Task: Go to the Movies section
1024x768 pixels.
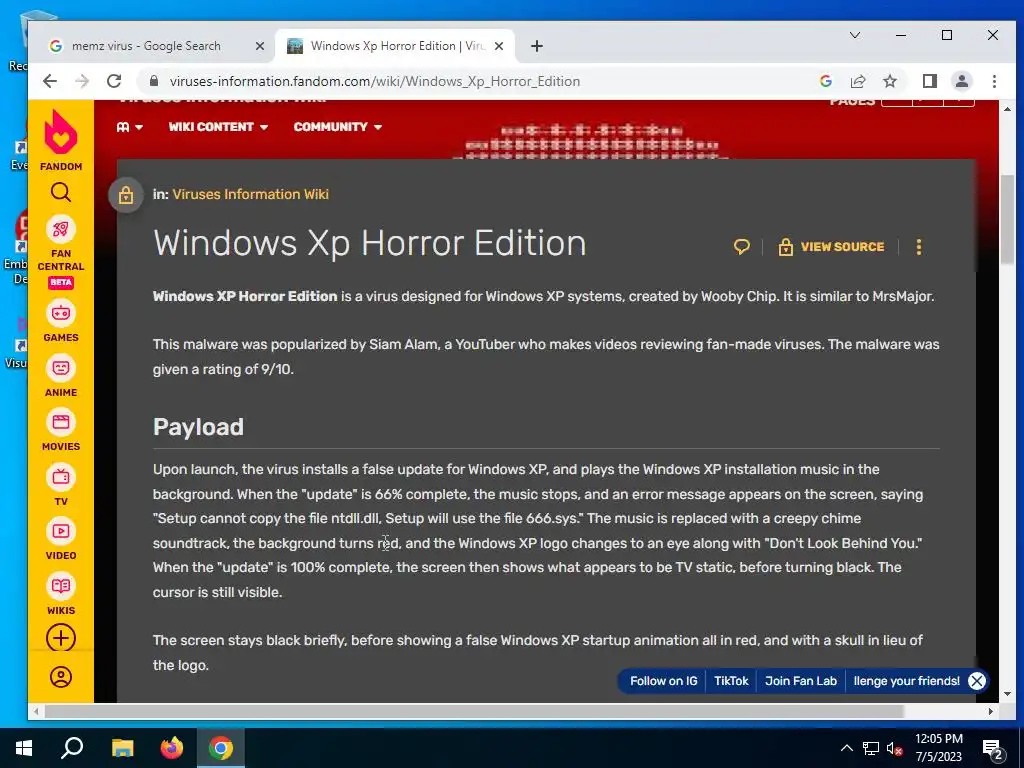Action: pos(61,431)
